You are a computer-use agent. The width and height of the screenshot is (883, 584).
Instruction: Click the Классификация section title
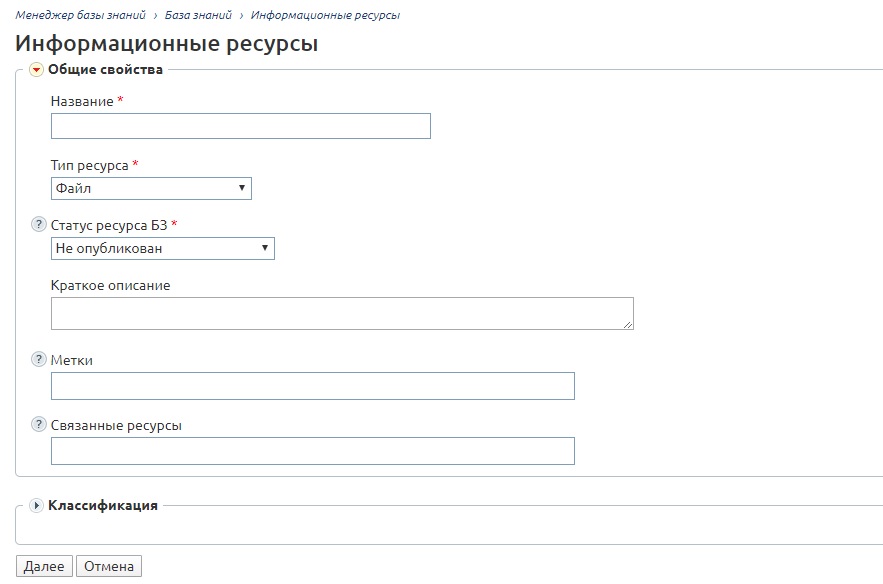(x=103, y=505)
